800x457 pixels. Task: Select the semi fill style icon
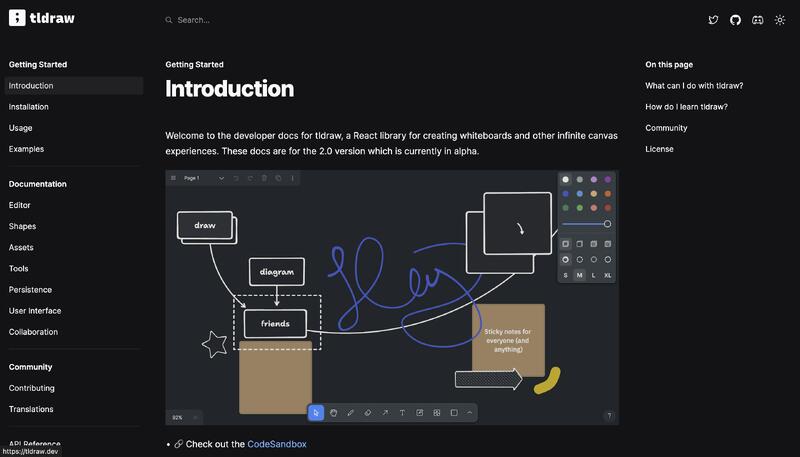(x=580, y=244)
